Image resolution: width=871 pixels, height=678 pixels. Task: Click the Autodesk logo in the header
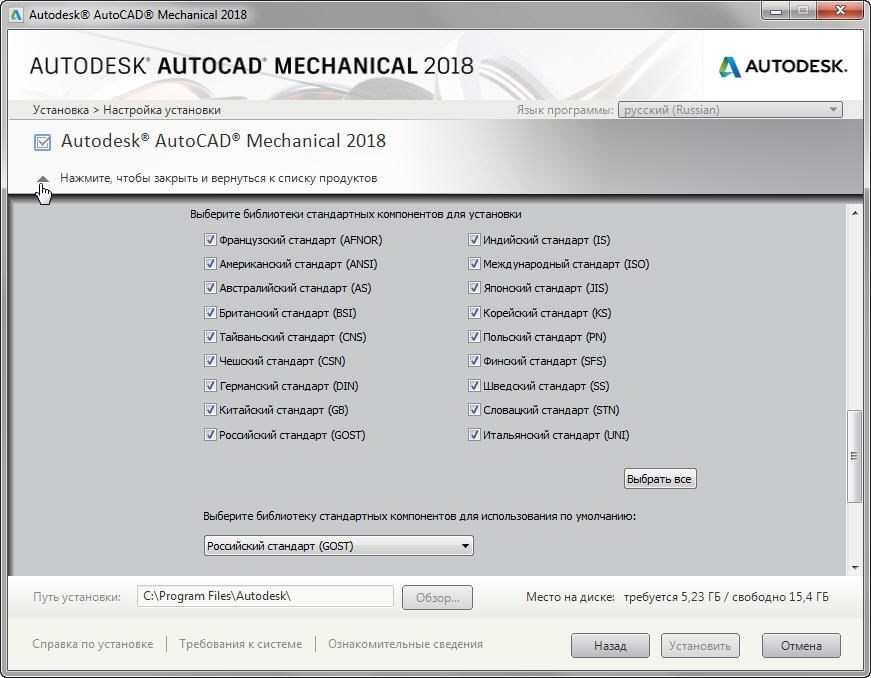[x=783, y=67]
